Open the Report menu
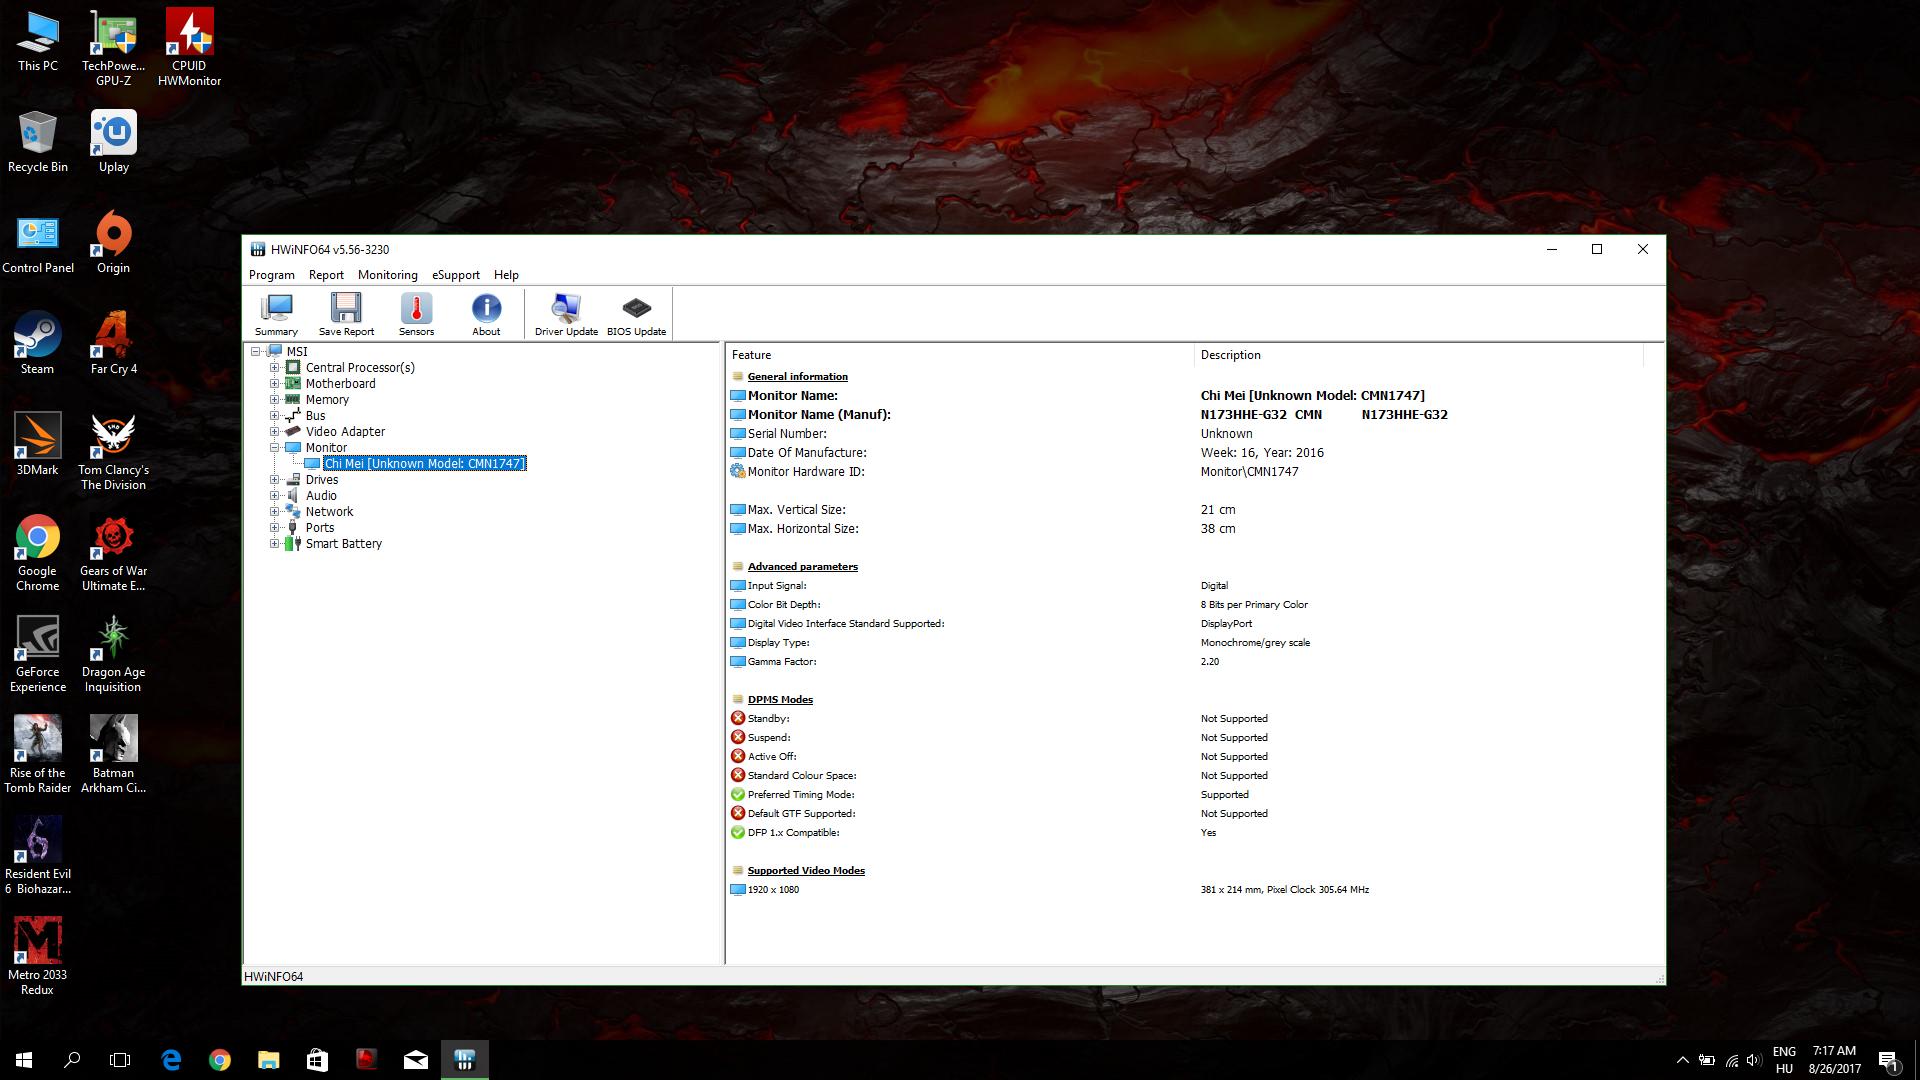Viewport: 1920px width, 1080px height. point(326,275)
